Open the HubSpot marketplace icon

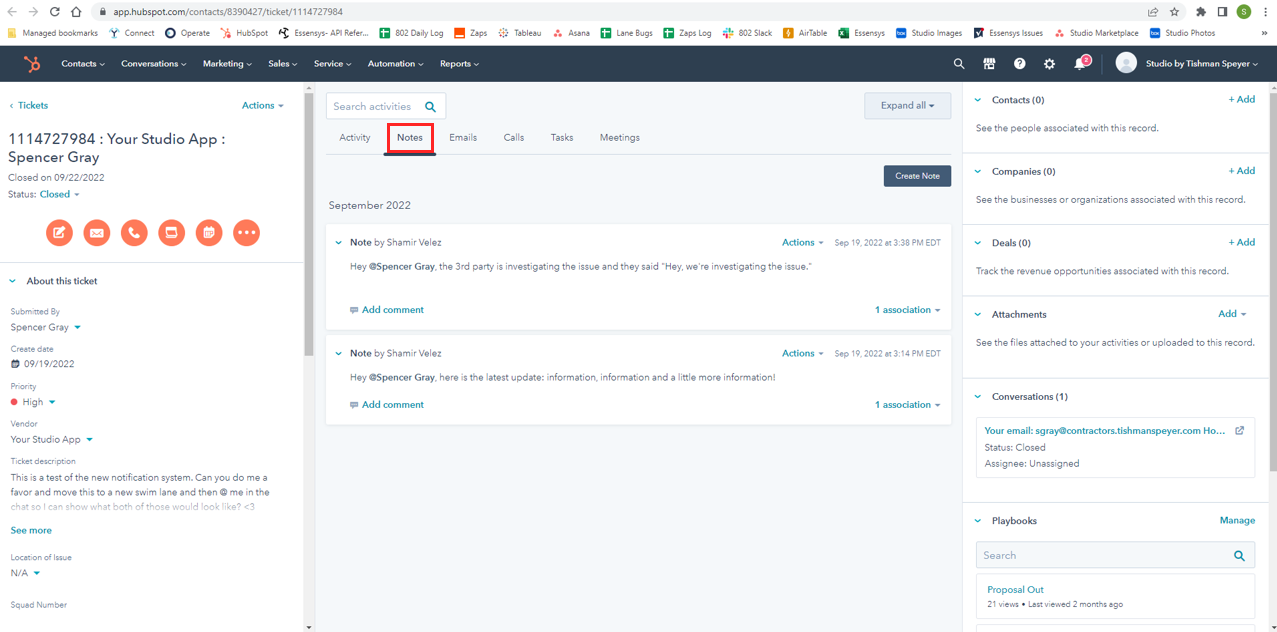(x=989, y=64)
